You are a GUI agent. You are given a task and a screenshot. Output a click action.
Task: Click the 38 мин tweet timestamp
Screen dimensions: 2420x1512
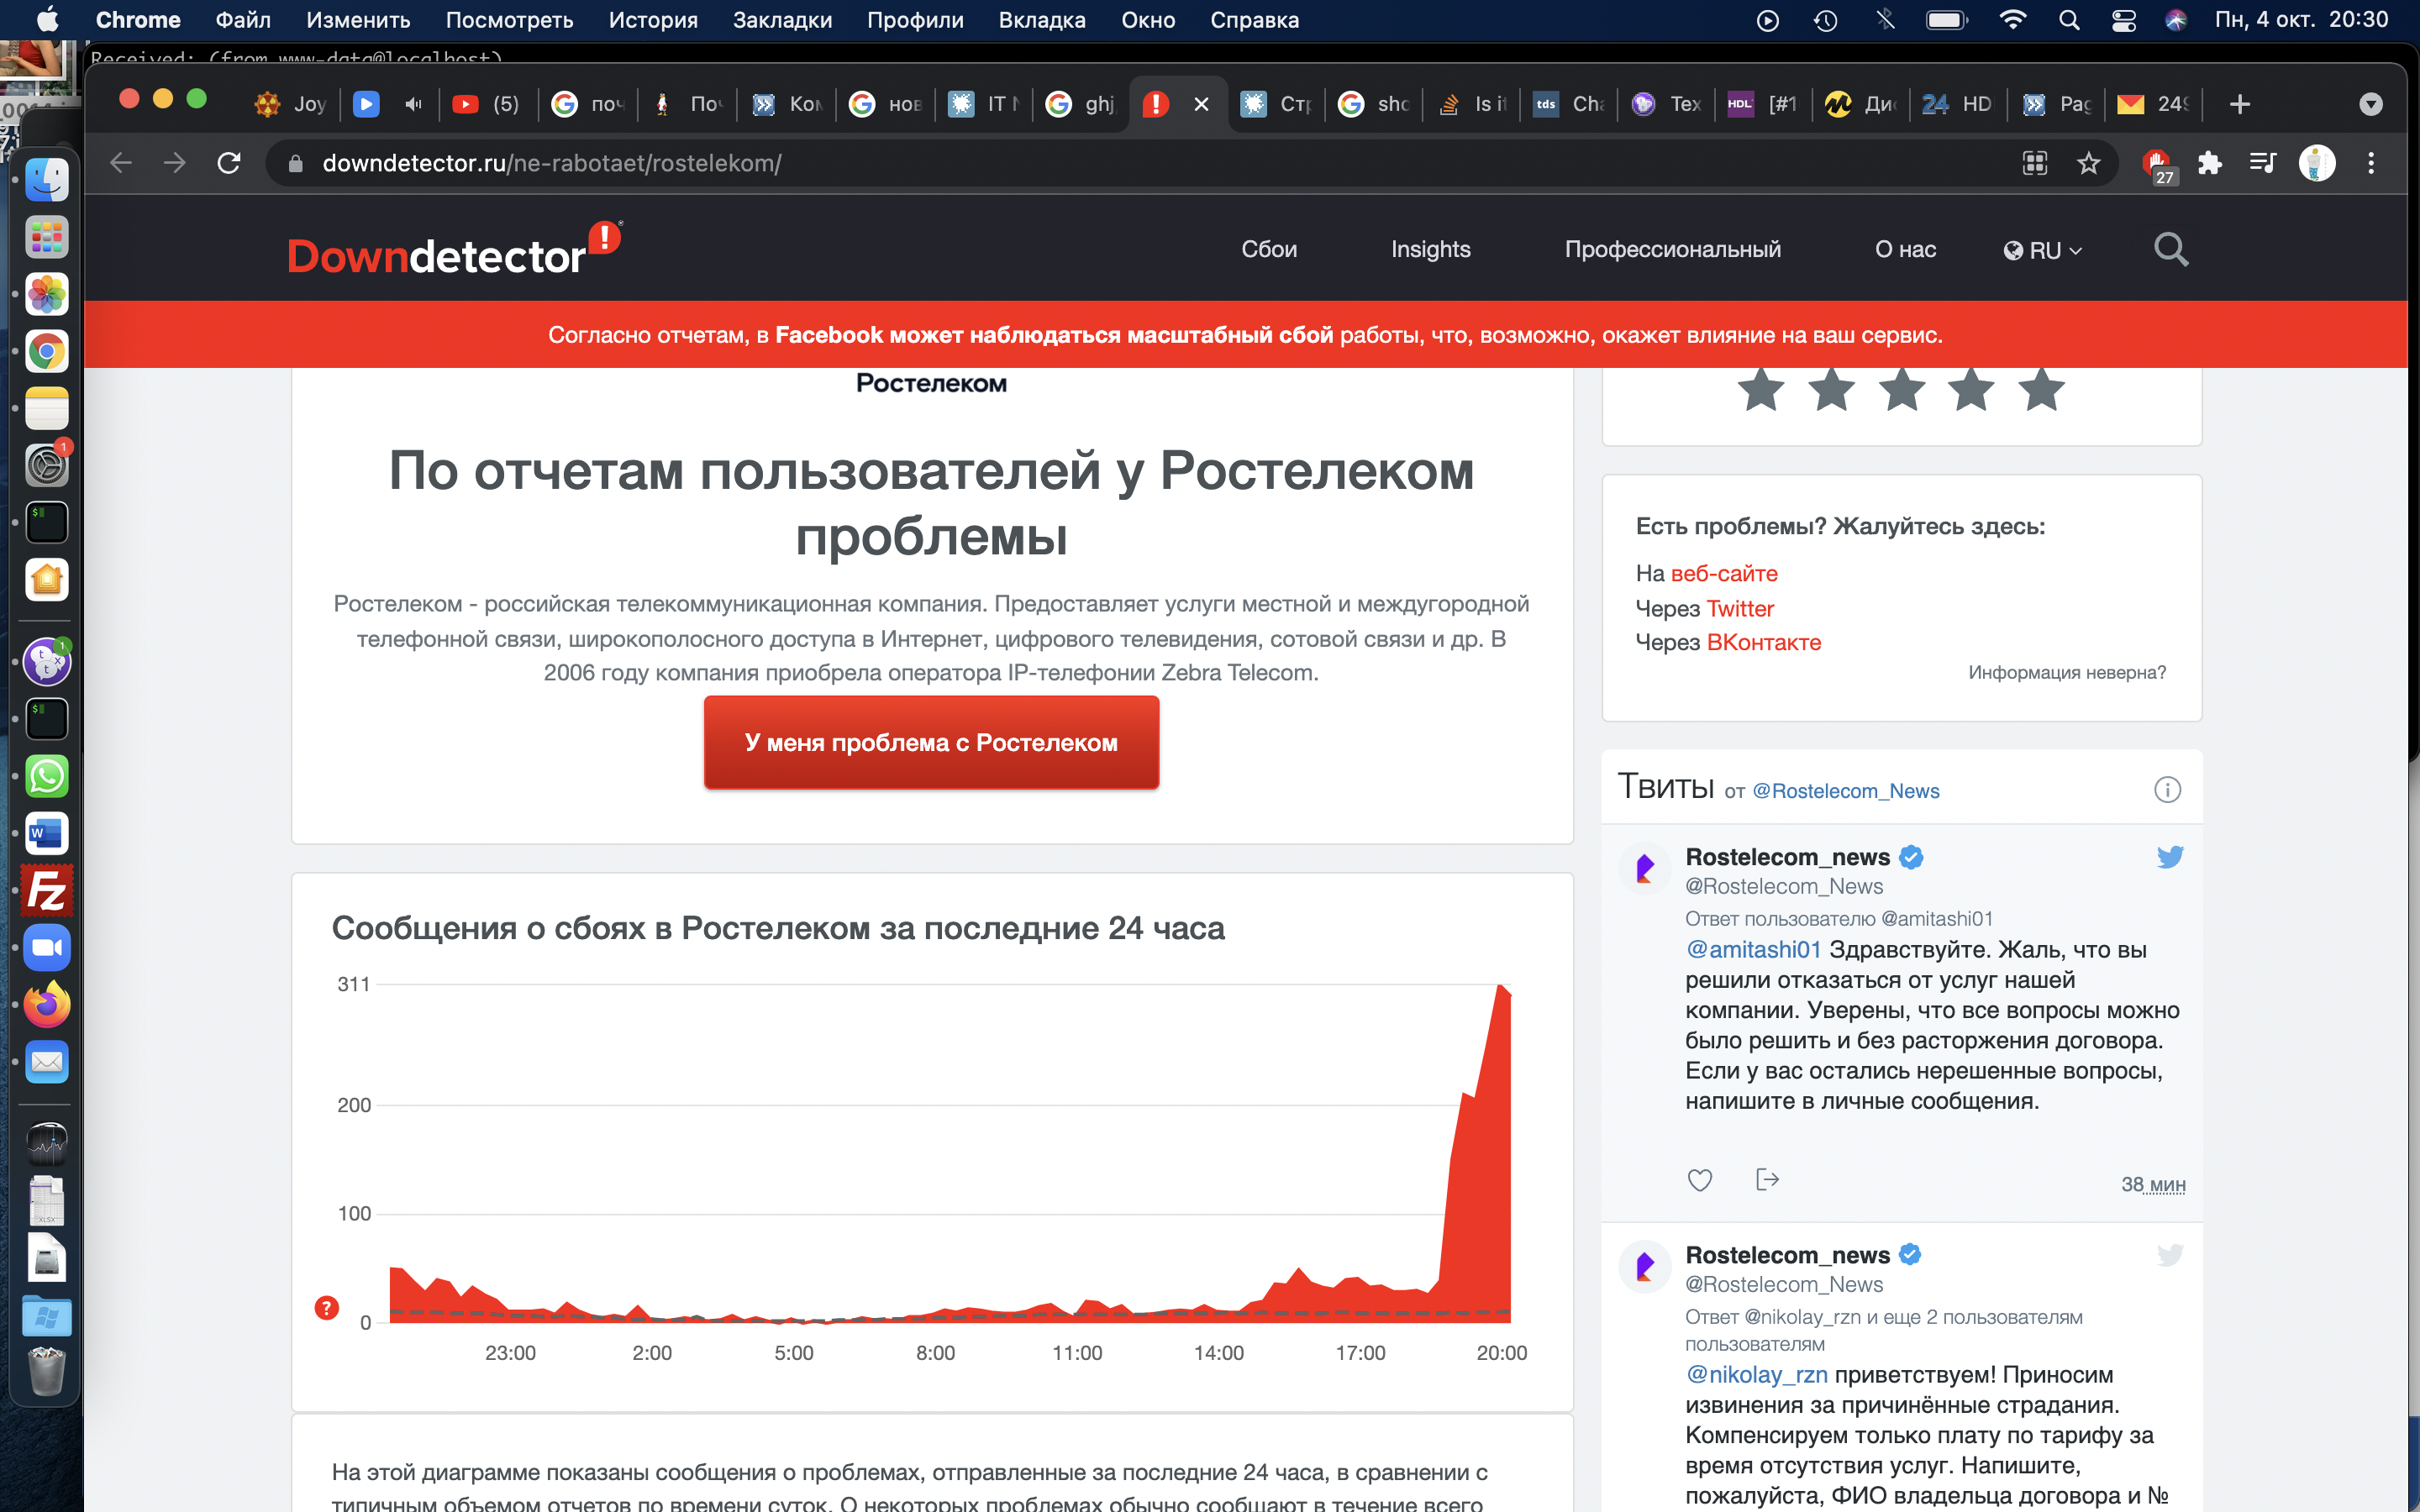2153,1184
